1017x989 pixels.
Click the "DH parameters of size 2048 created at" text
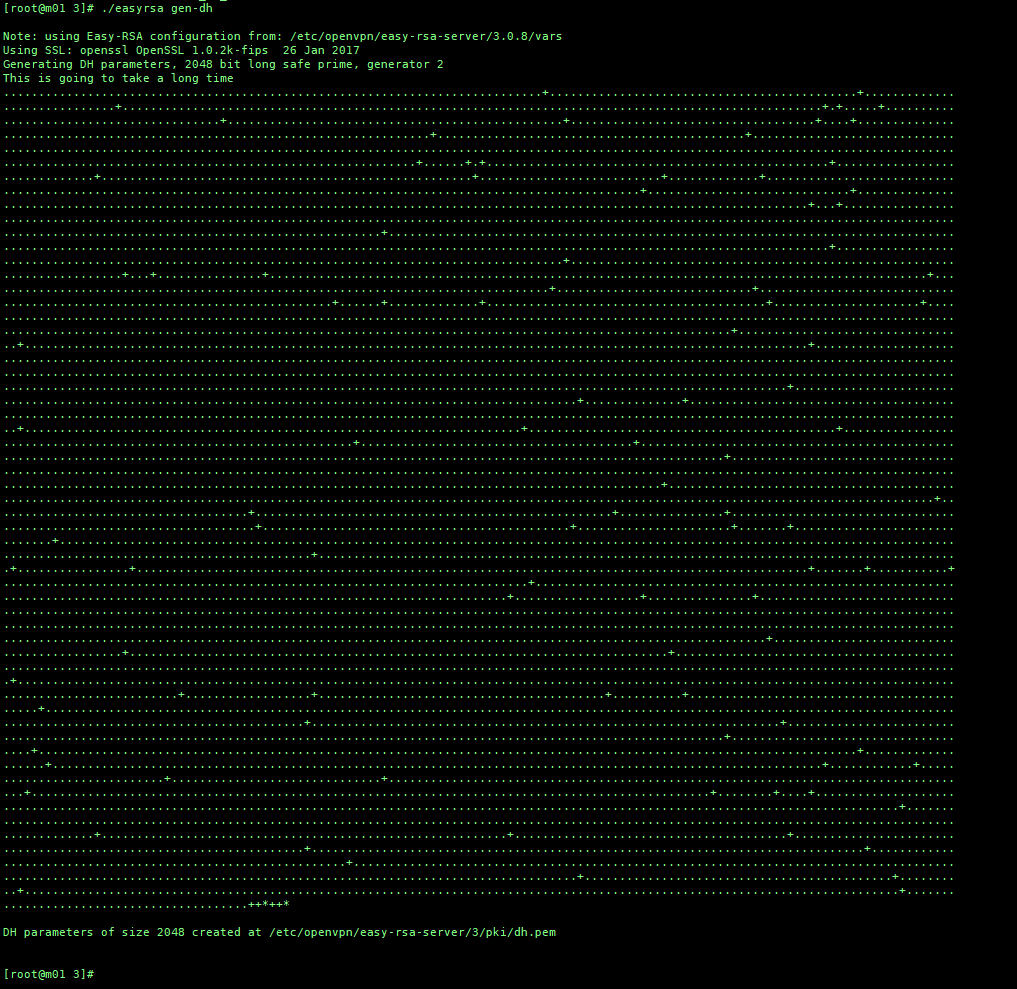(132, 932)
